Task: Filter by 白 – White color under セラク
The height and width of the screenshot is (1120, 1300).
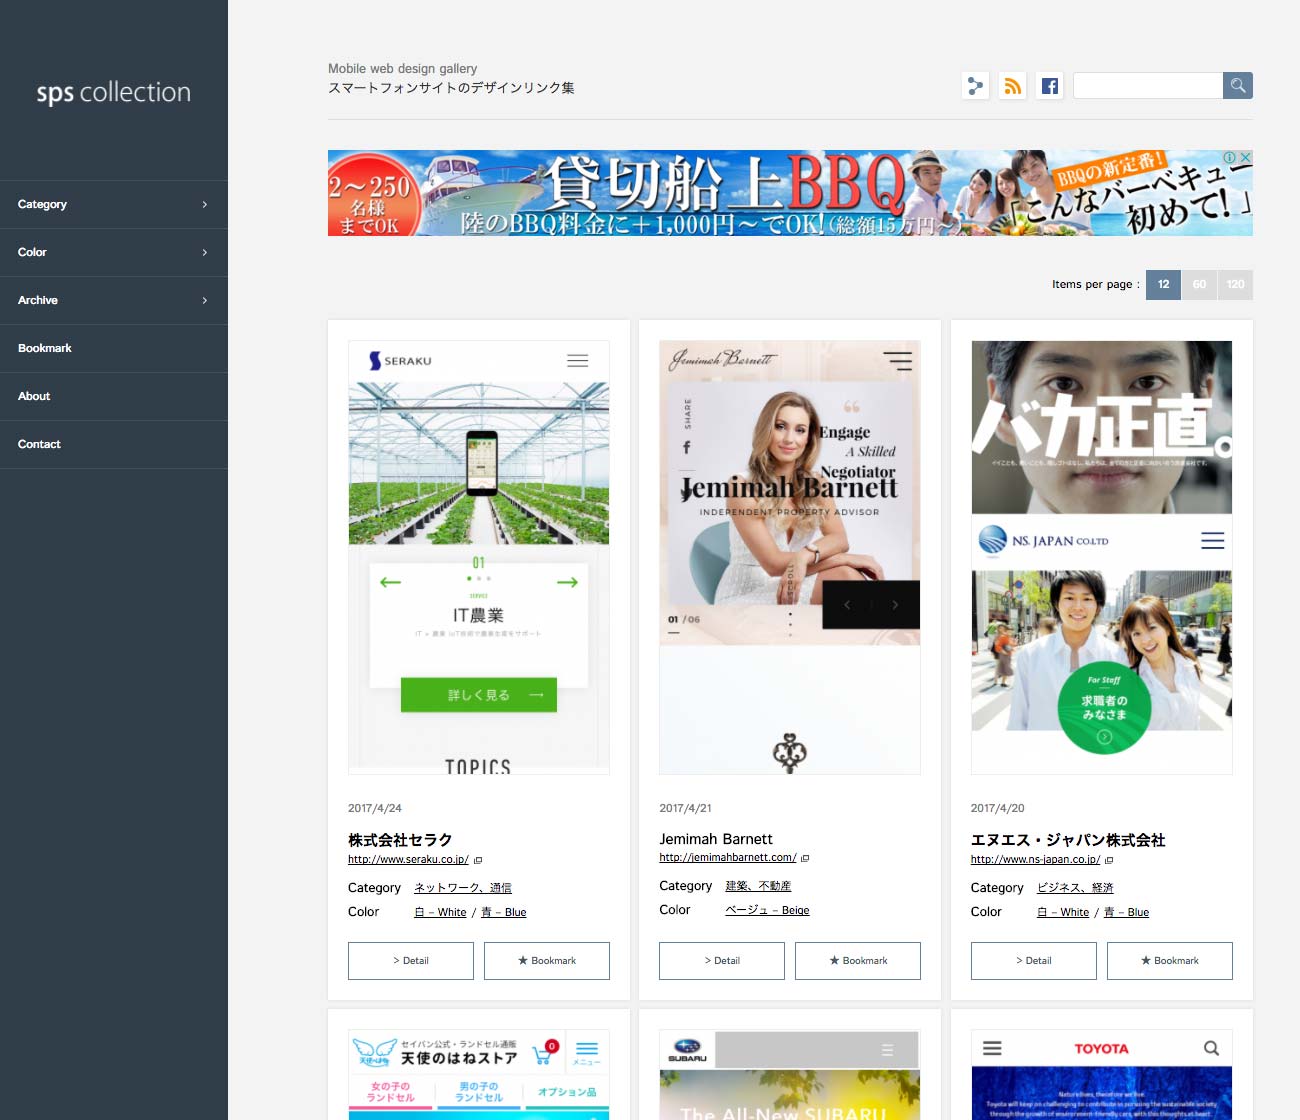Action: click(x=440, y=912)
